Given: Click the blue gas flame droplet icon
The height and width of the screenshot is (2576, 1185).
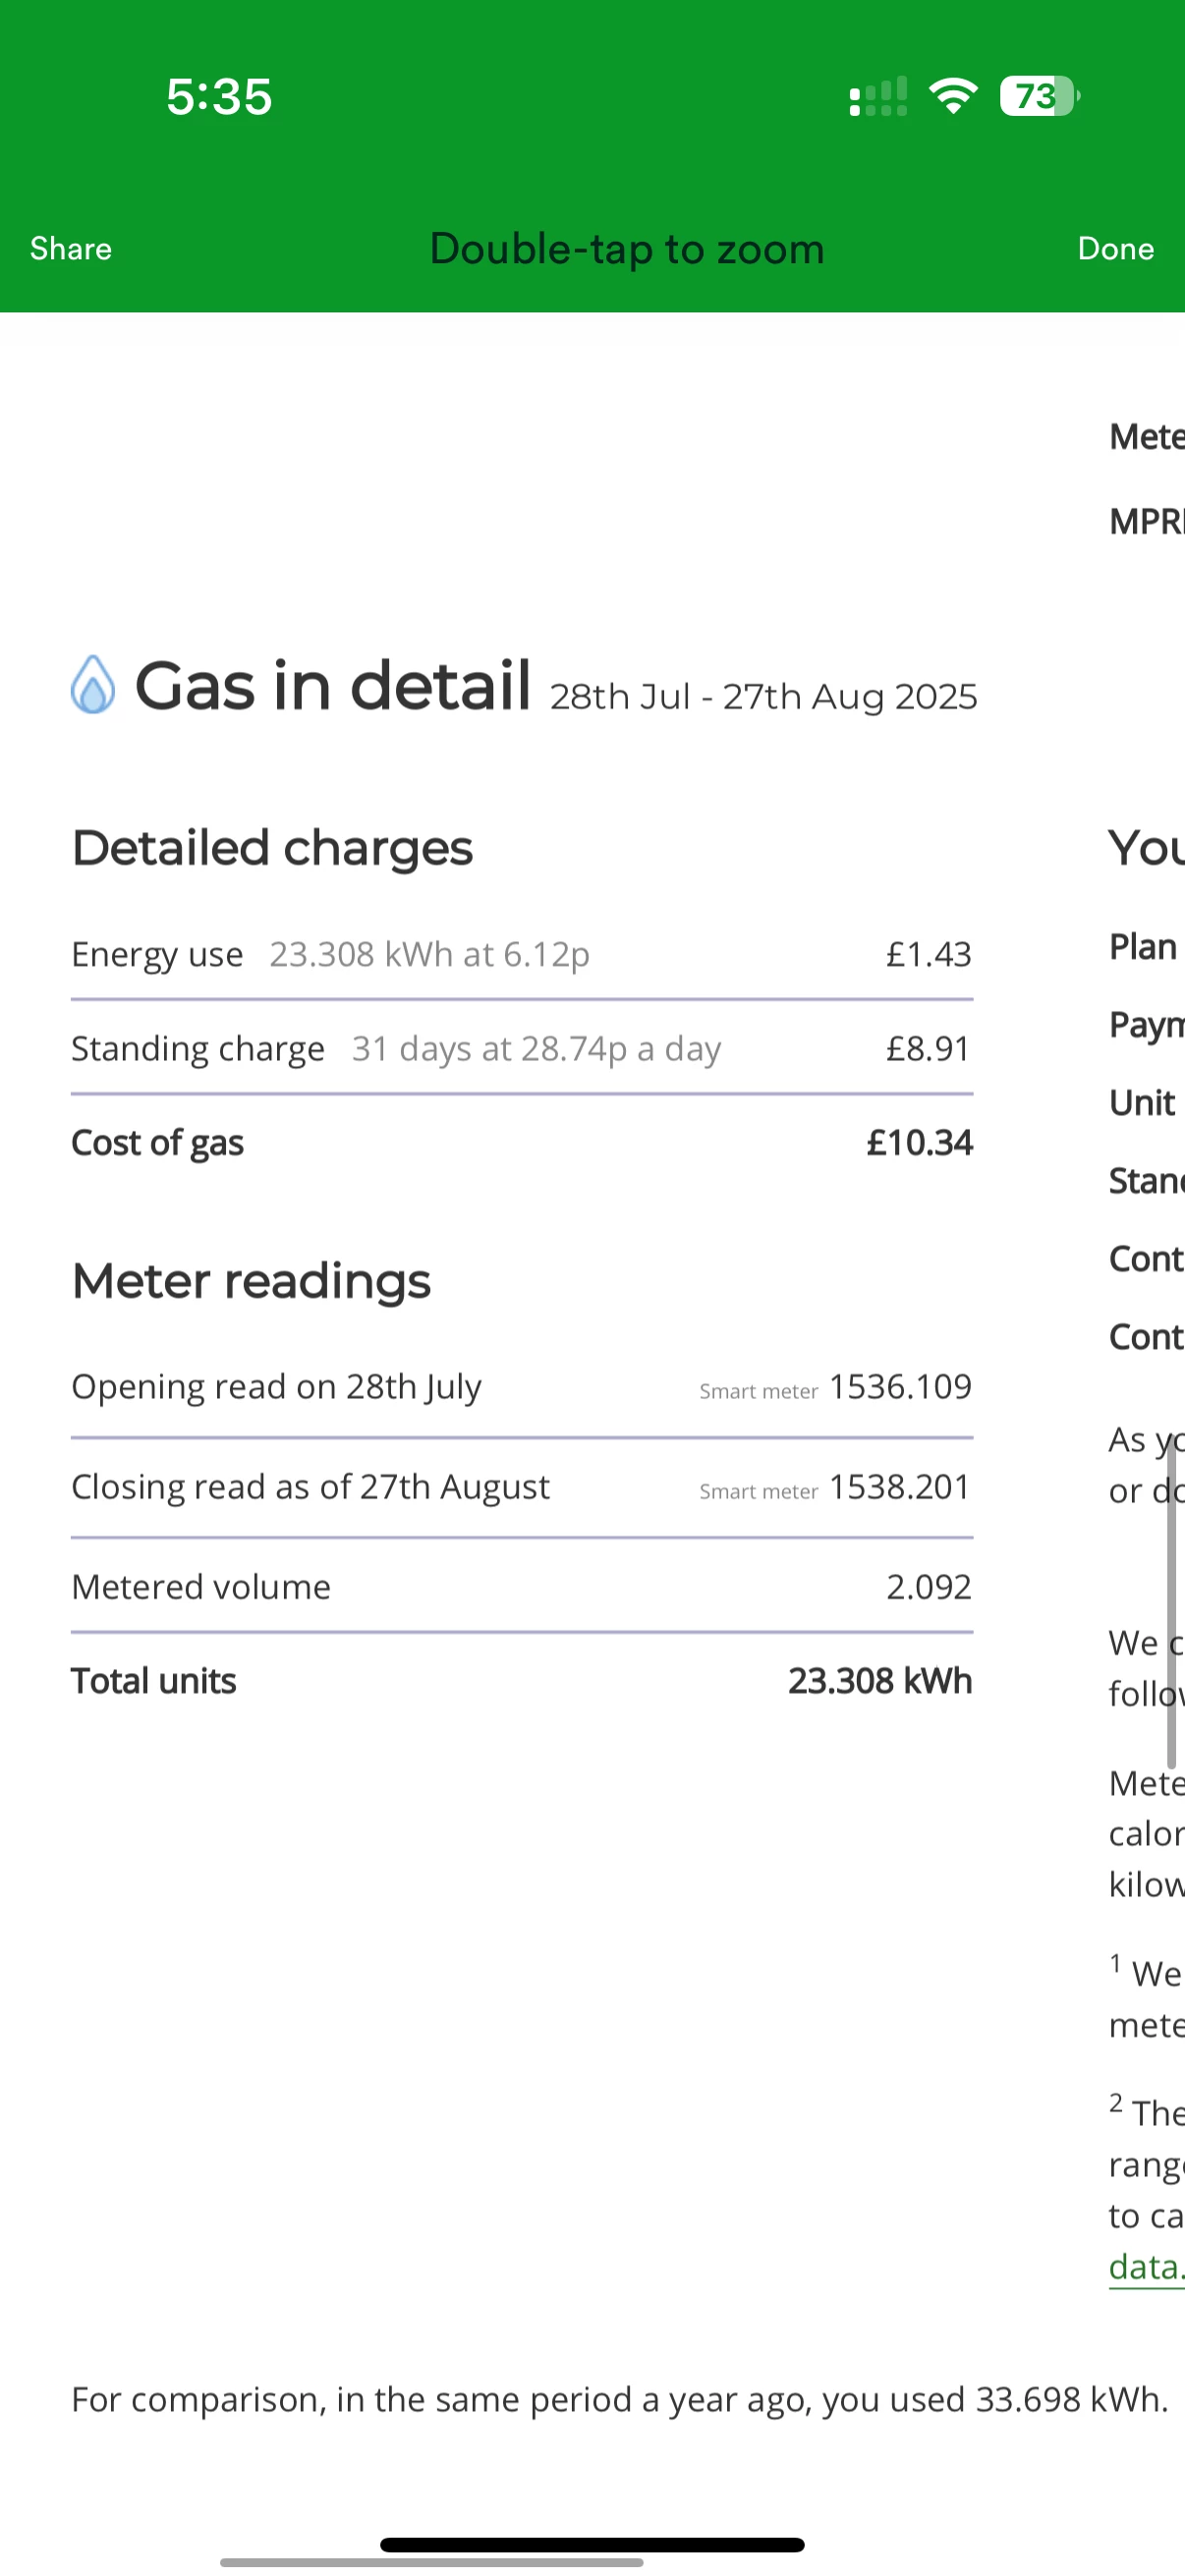Looking at the screenshot, I should pyautogui.click(x=93, y=685).
